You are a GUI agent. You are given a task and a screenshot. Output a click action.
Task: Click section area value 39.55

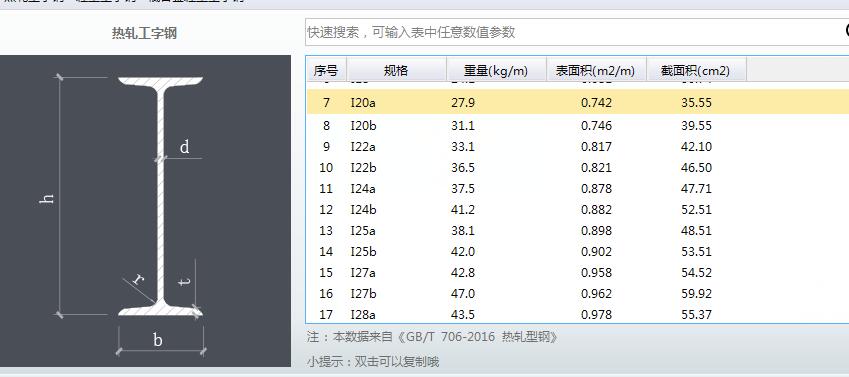[x=696, y=126]
